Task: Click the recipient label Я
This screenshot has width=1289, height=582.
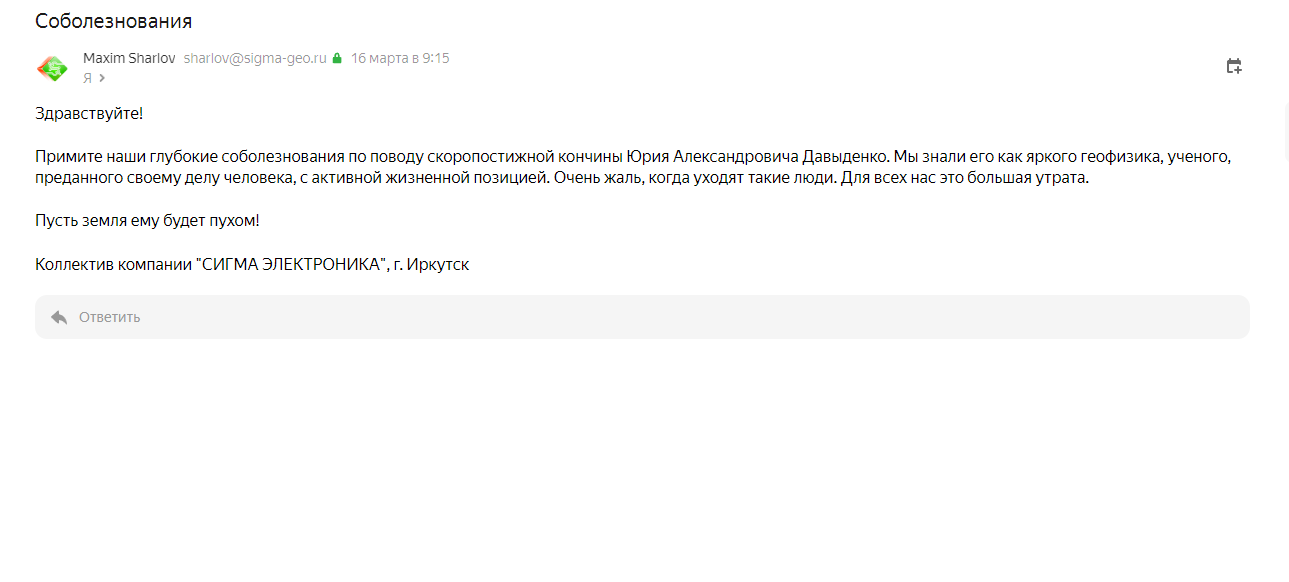Action: click(x=88, y=78)
